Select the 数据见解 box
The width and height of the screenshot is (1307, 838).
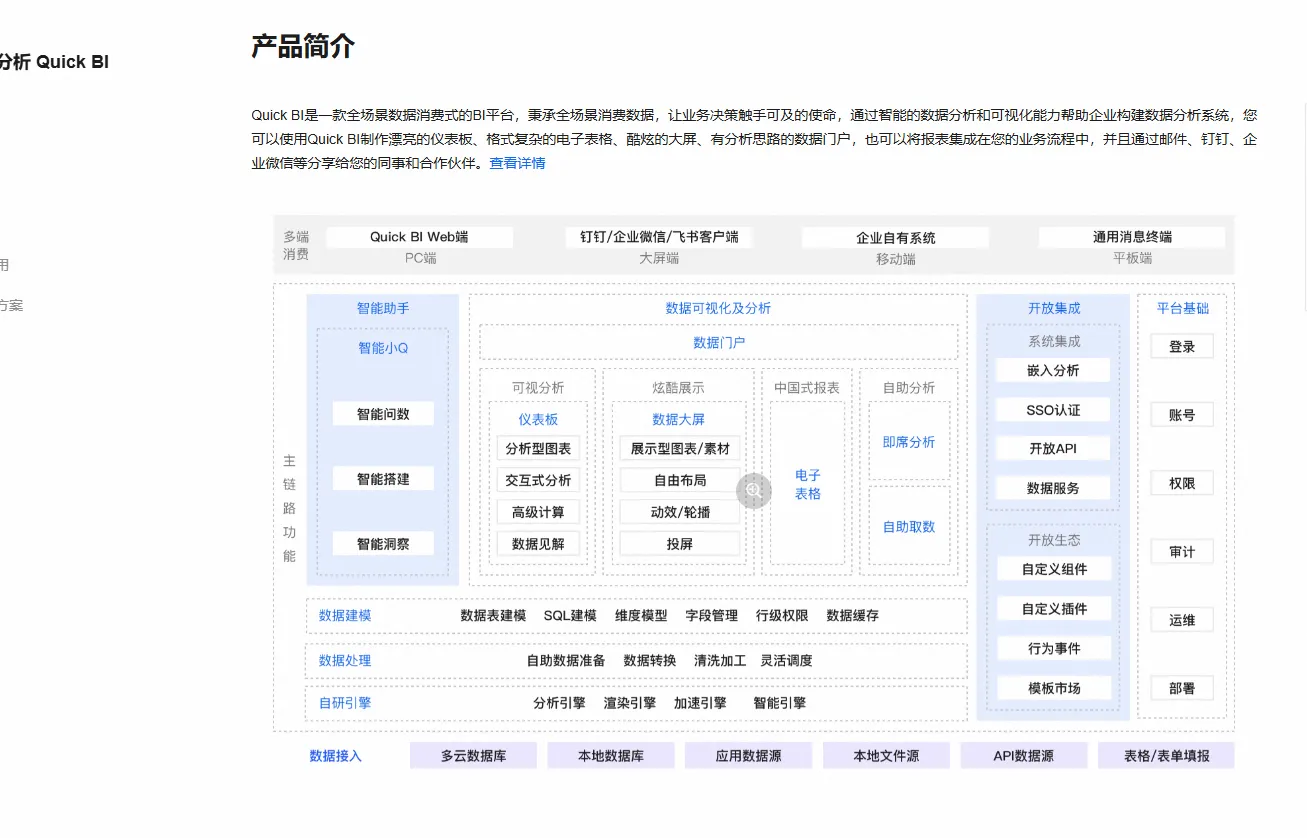538,544
